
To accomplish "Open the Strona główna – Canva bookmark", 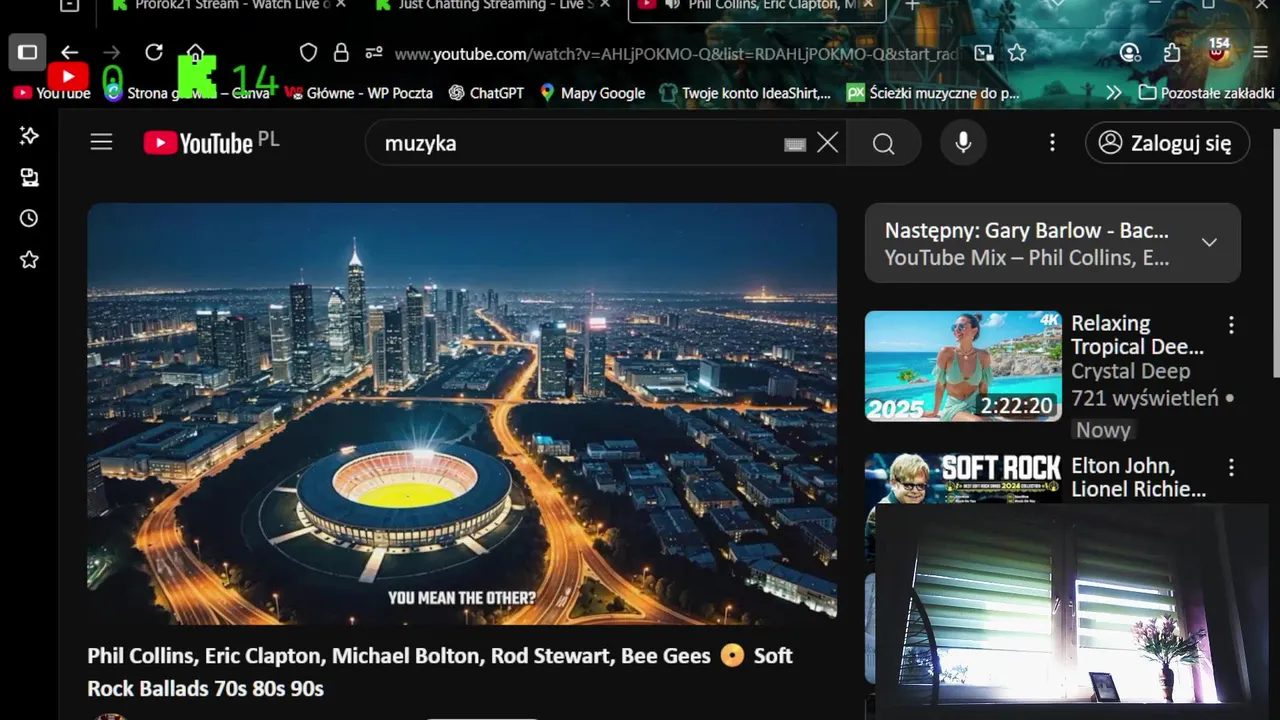I will point(187,93).
